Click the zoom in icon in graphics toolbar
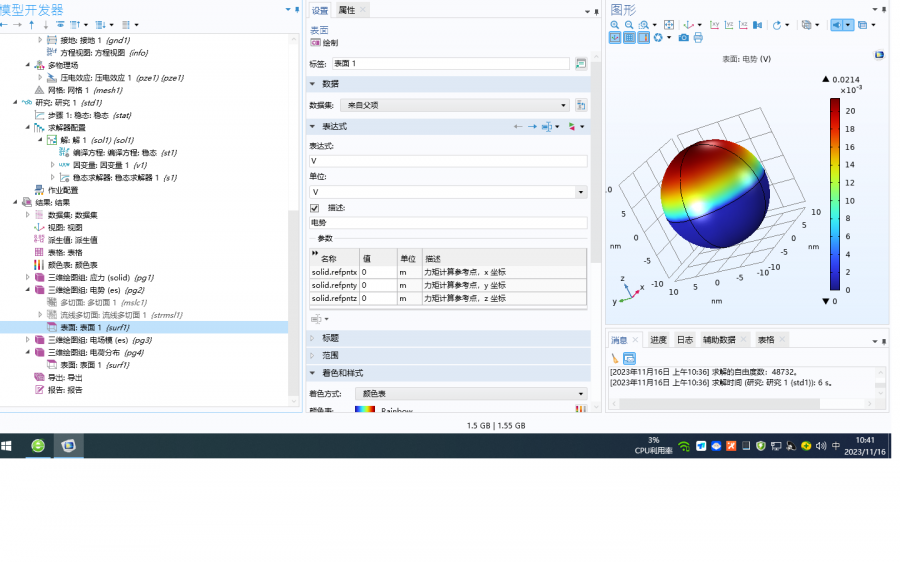Viewport: 900px width, 562px height. click(x=615, y=25)
